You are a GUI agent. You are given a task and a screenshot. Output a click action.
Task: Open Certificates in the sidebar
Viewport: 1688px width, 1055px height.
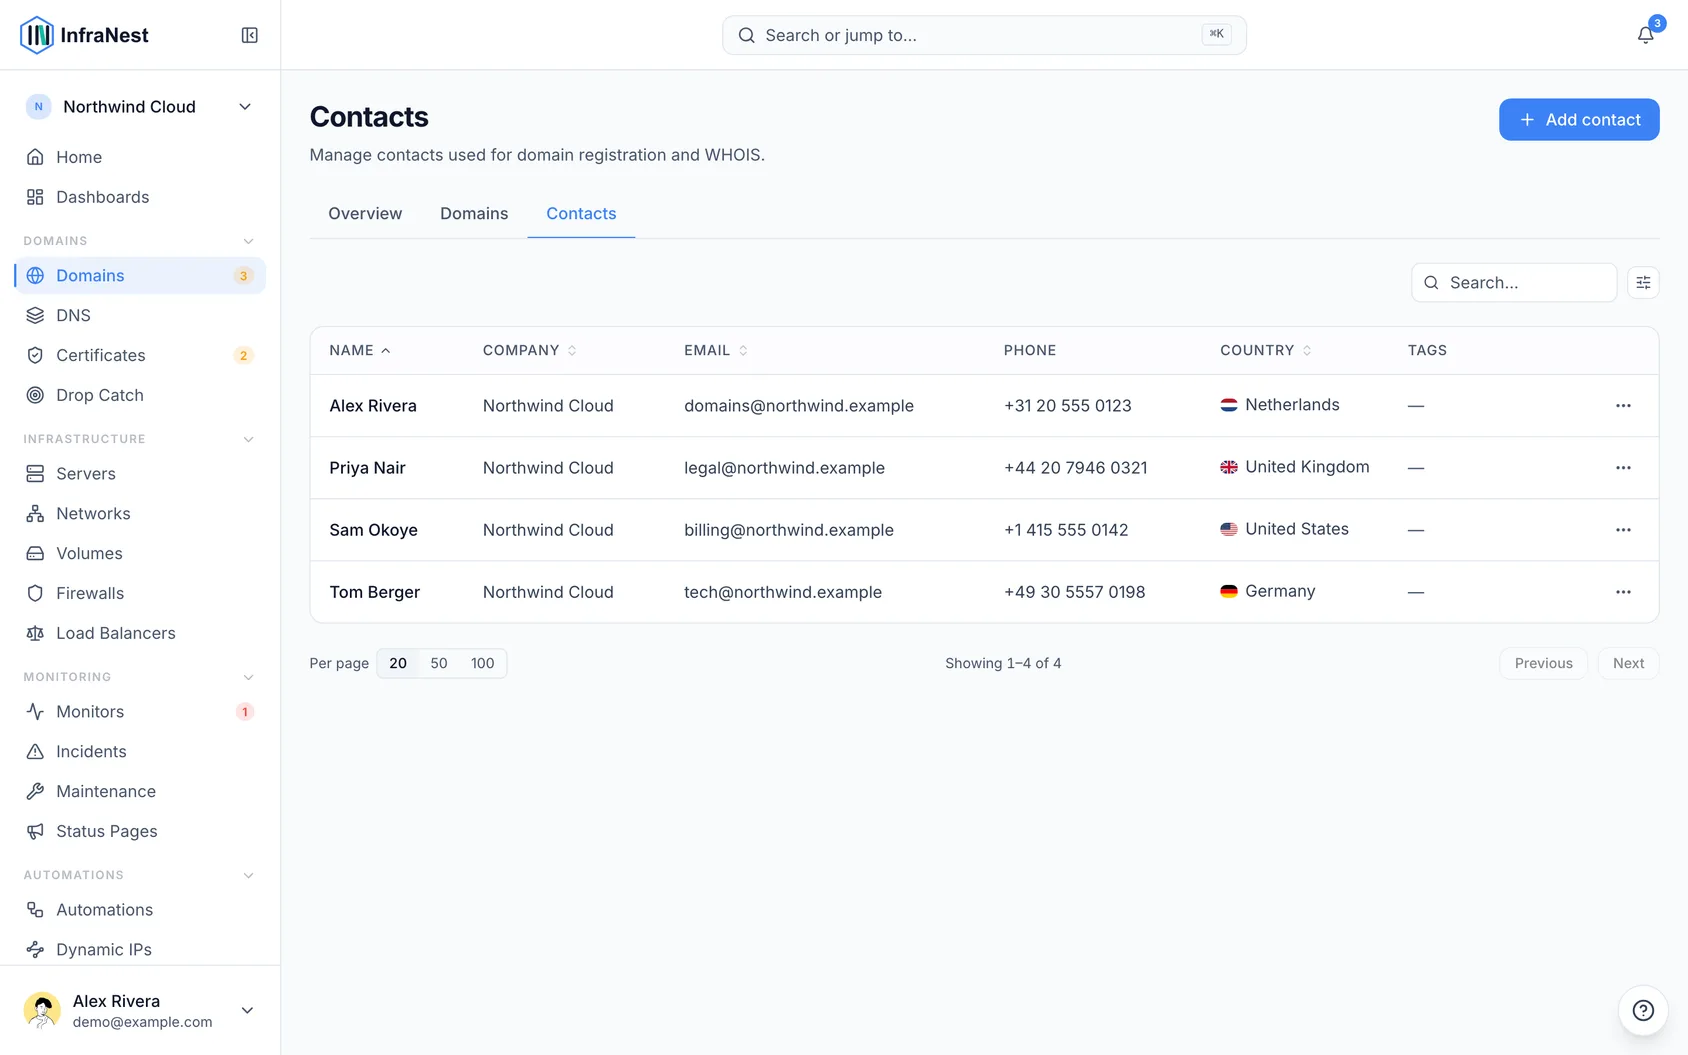pos(140,355)
